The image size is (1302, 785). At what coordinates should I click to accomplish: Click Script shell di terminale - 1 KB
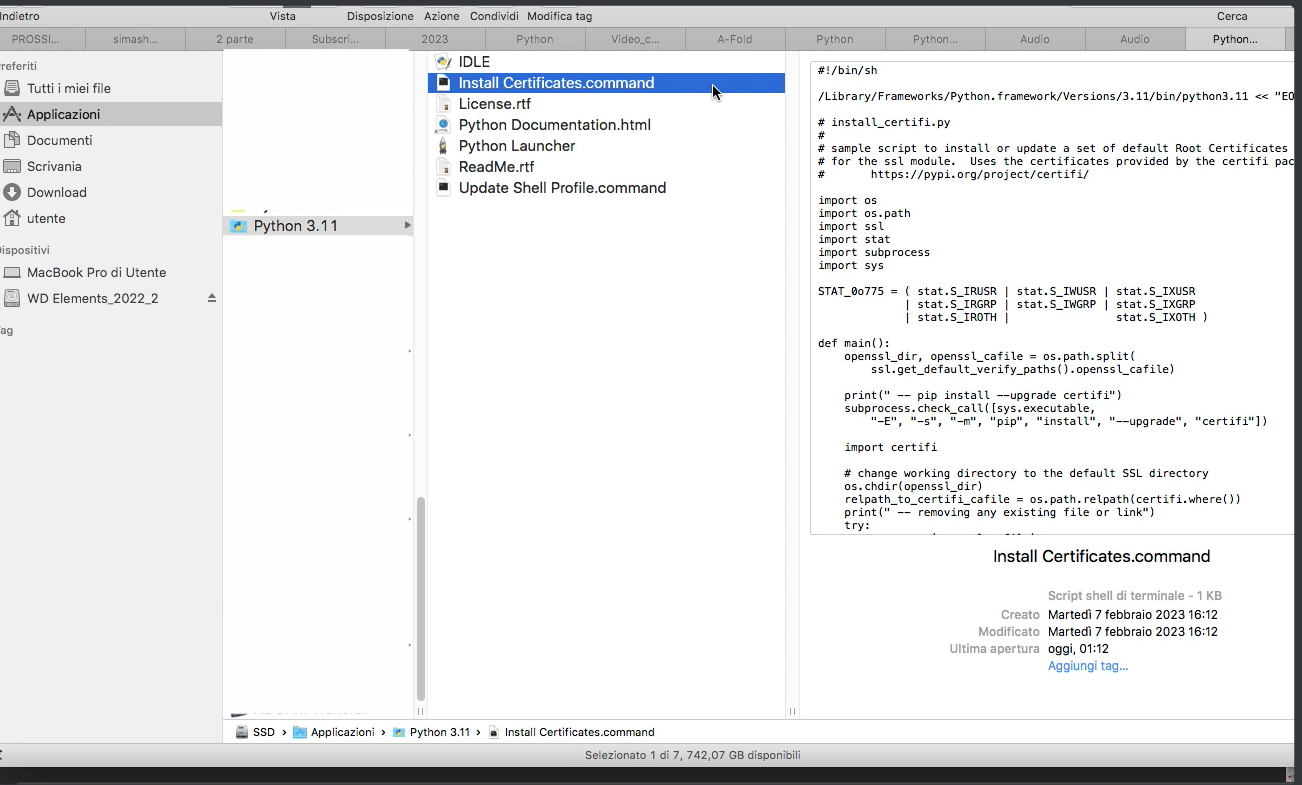1135,596
